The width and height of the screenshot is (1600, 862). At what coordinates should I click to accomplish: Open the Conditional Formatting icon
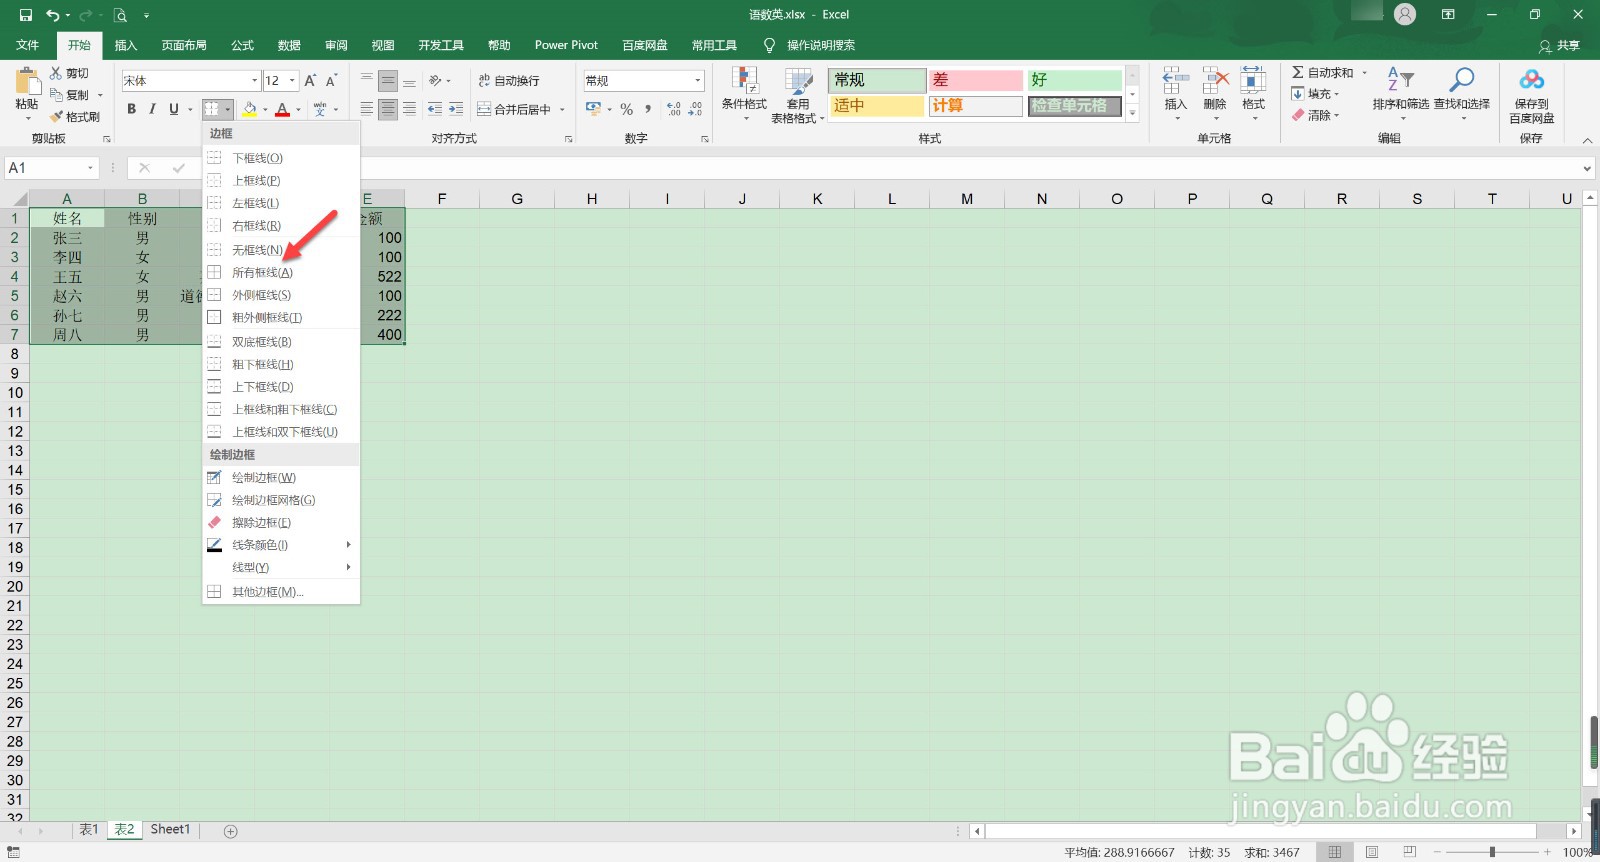click(744, 81)
